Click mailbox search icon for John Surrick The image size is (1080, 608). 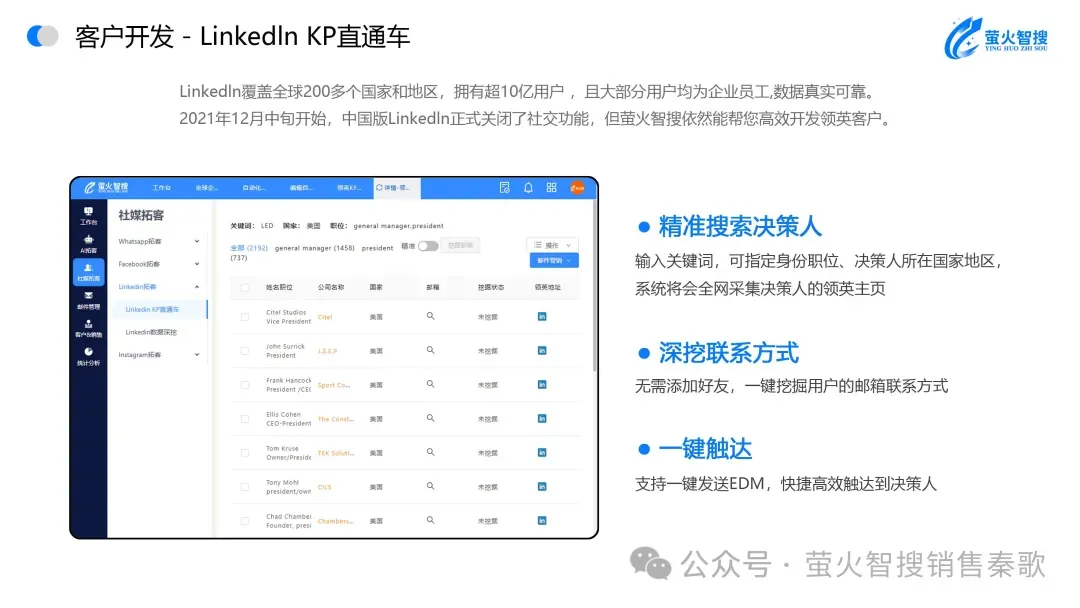tap(430, 350)
